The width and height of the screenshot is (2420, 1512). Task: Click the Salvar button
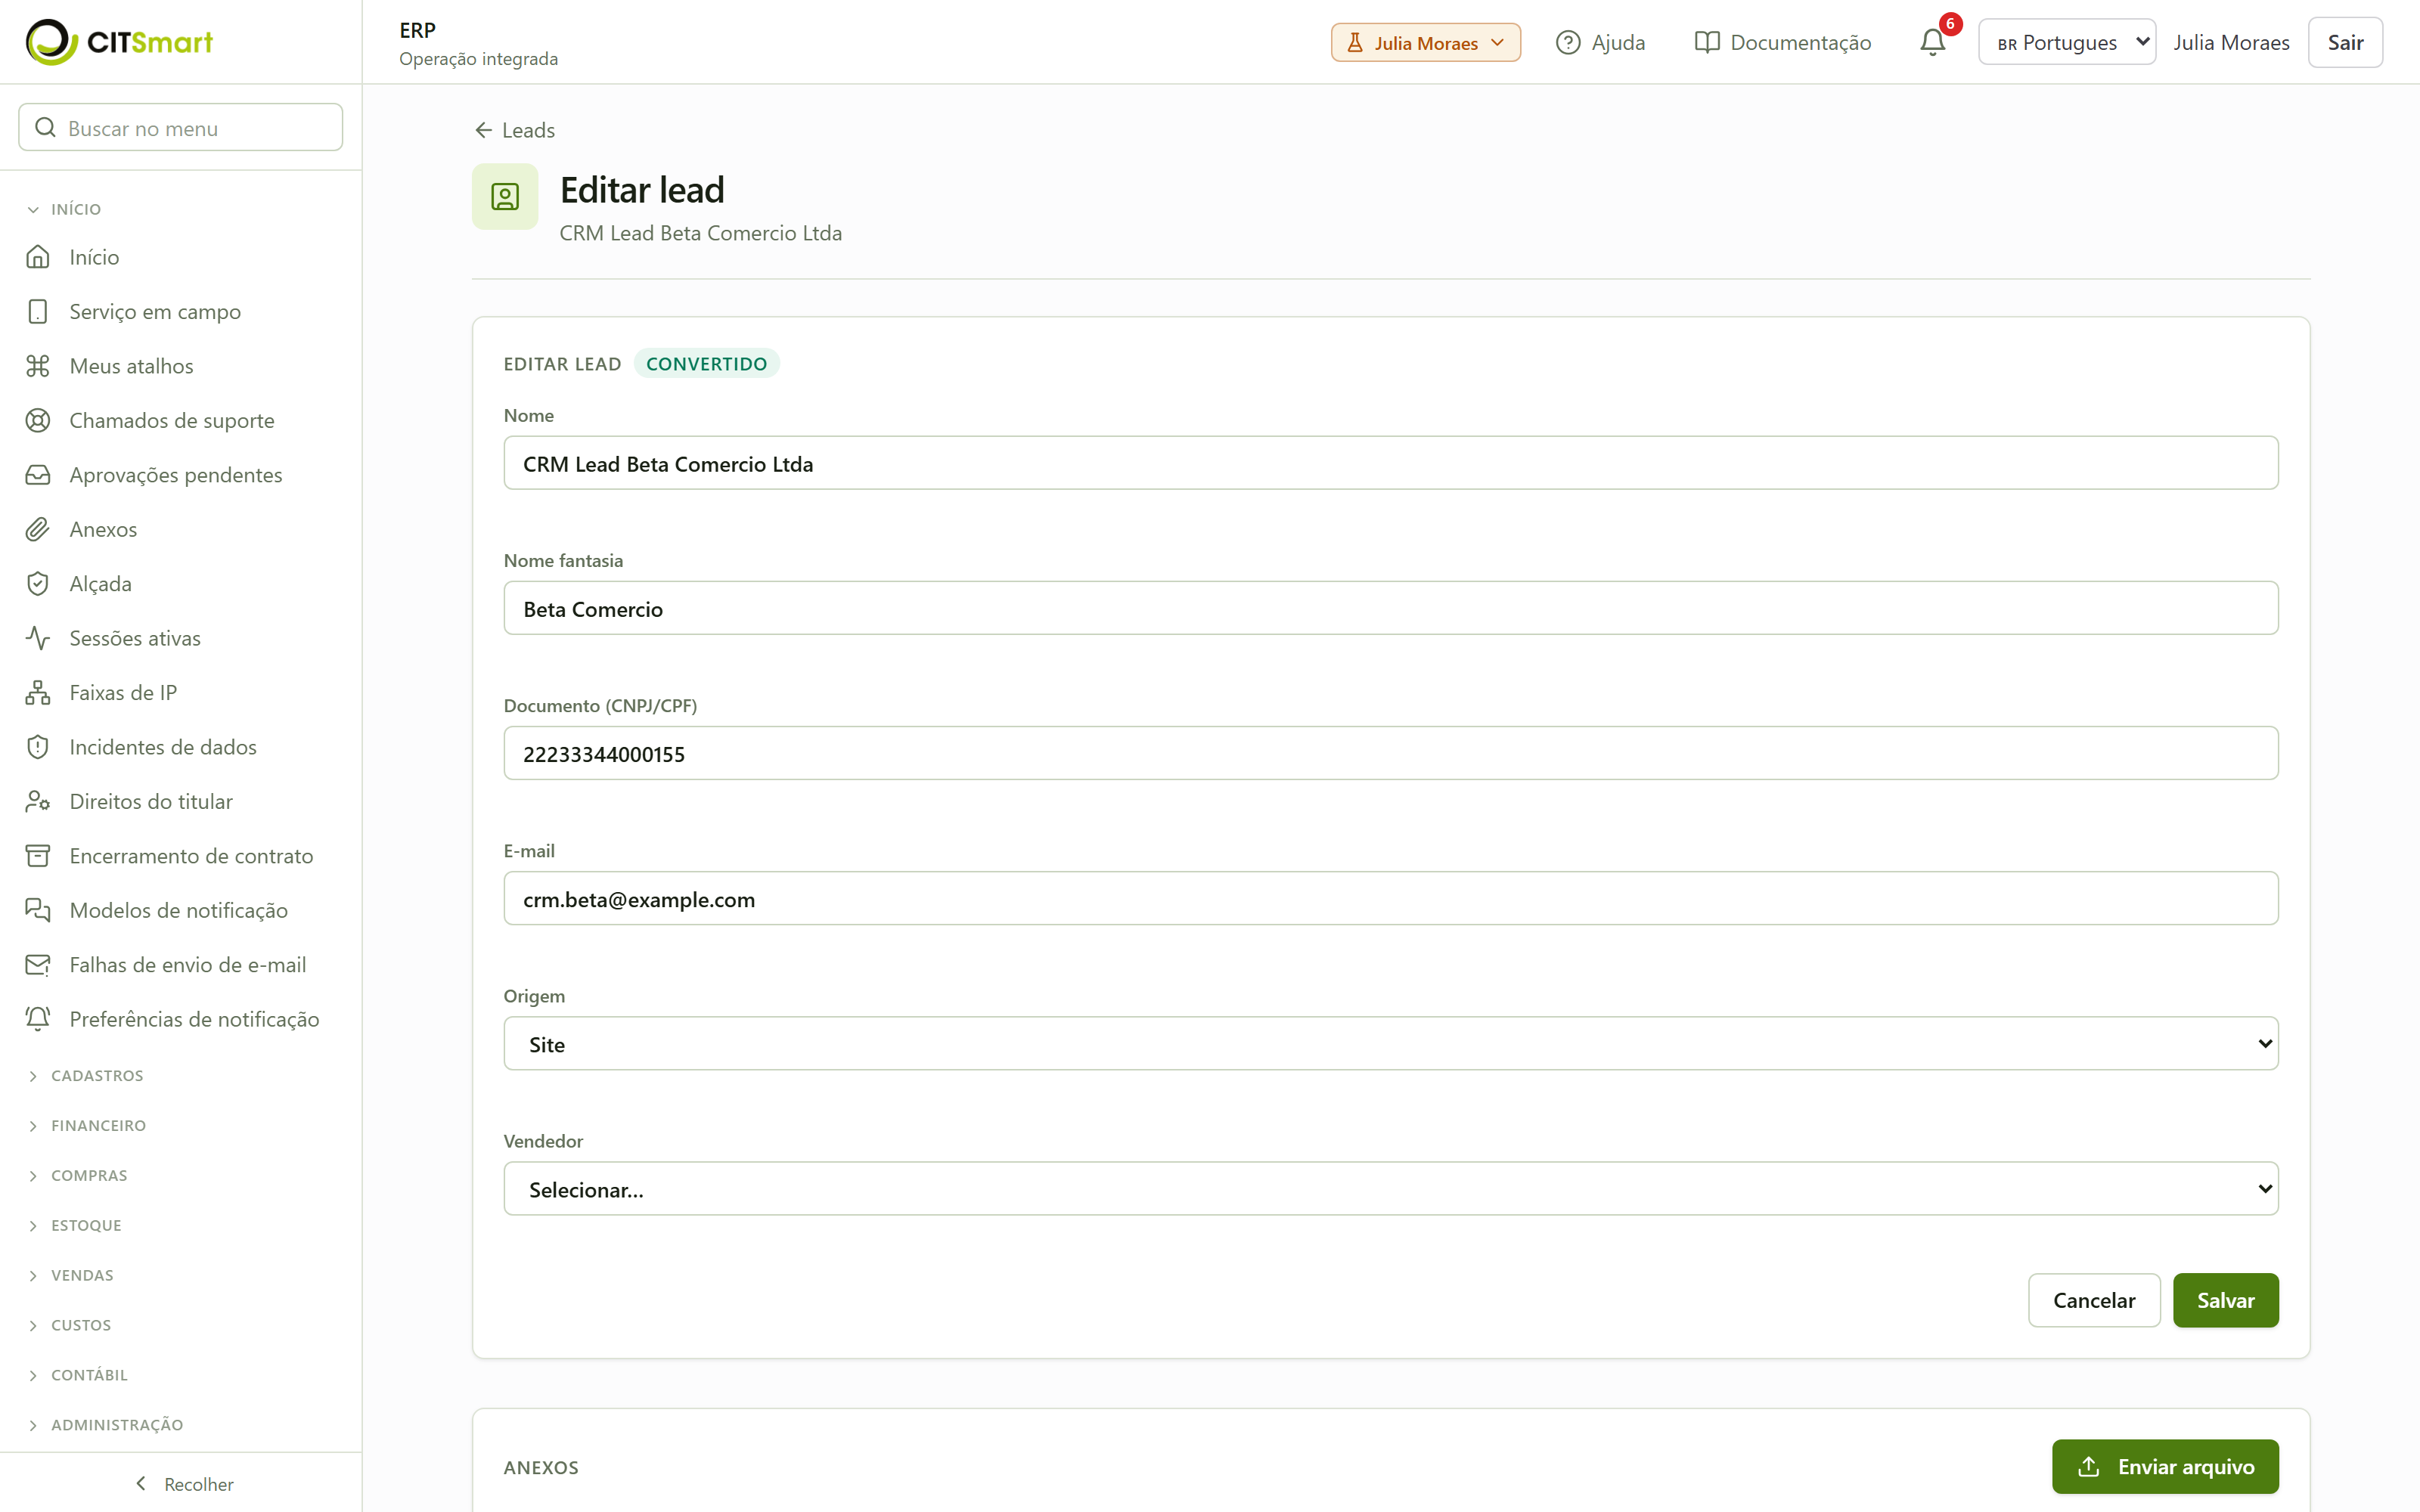click(x=2225, y=1300)
